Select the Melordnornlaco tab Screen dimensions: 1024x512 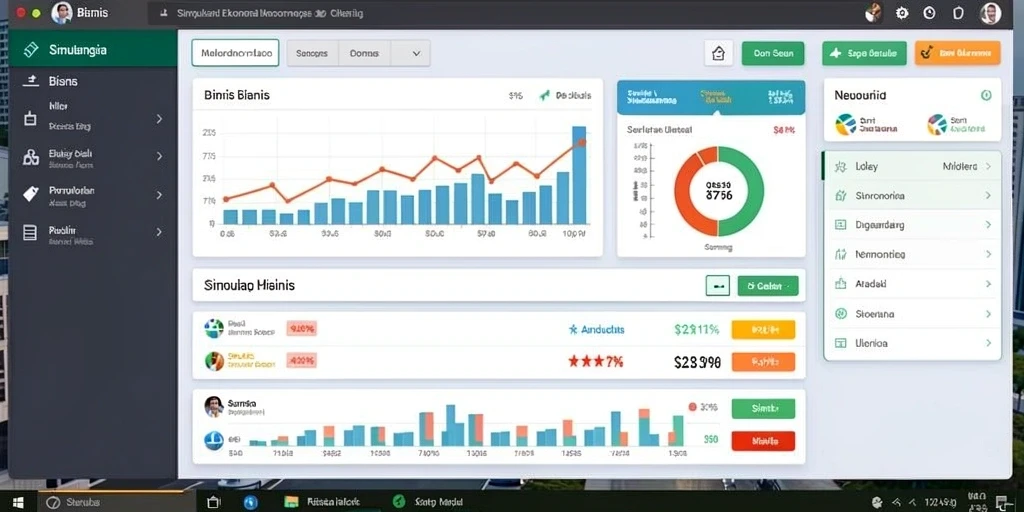tap(235, 53)
